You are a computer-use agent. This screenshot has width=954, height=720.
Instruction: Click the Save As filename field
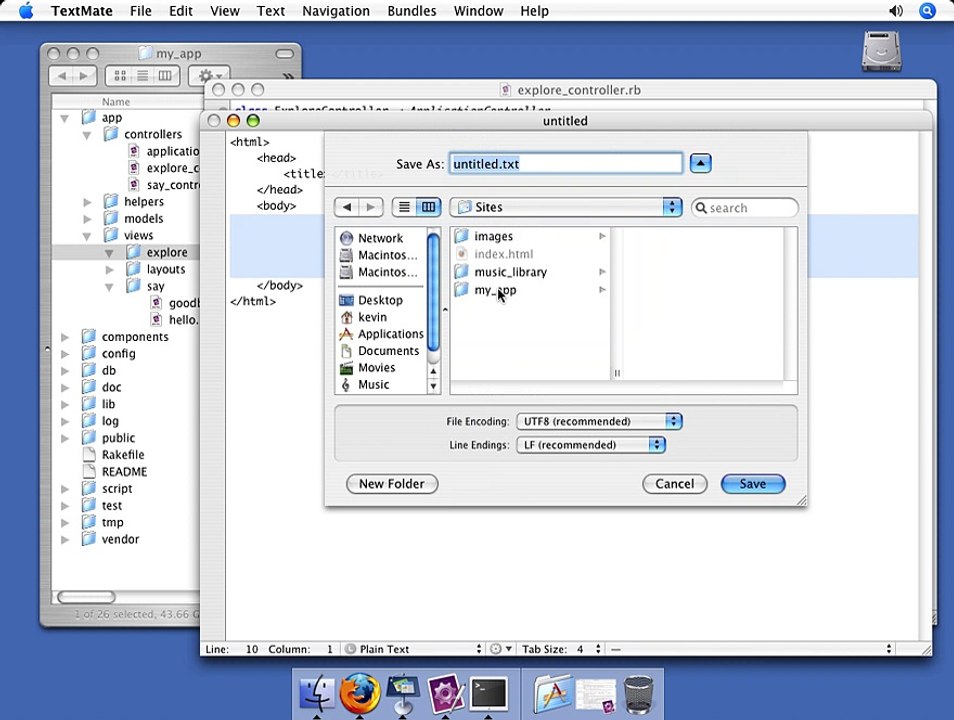pyautogui.click(x=566, y=164)
